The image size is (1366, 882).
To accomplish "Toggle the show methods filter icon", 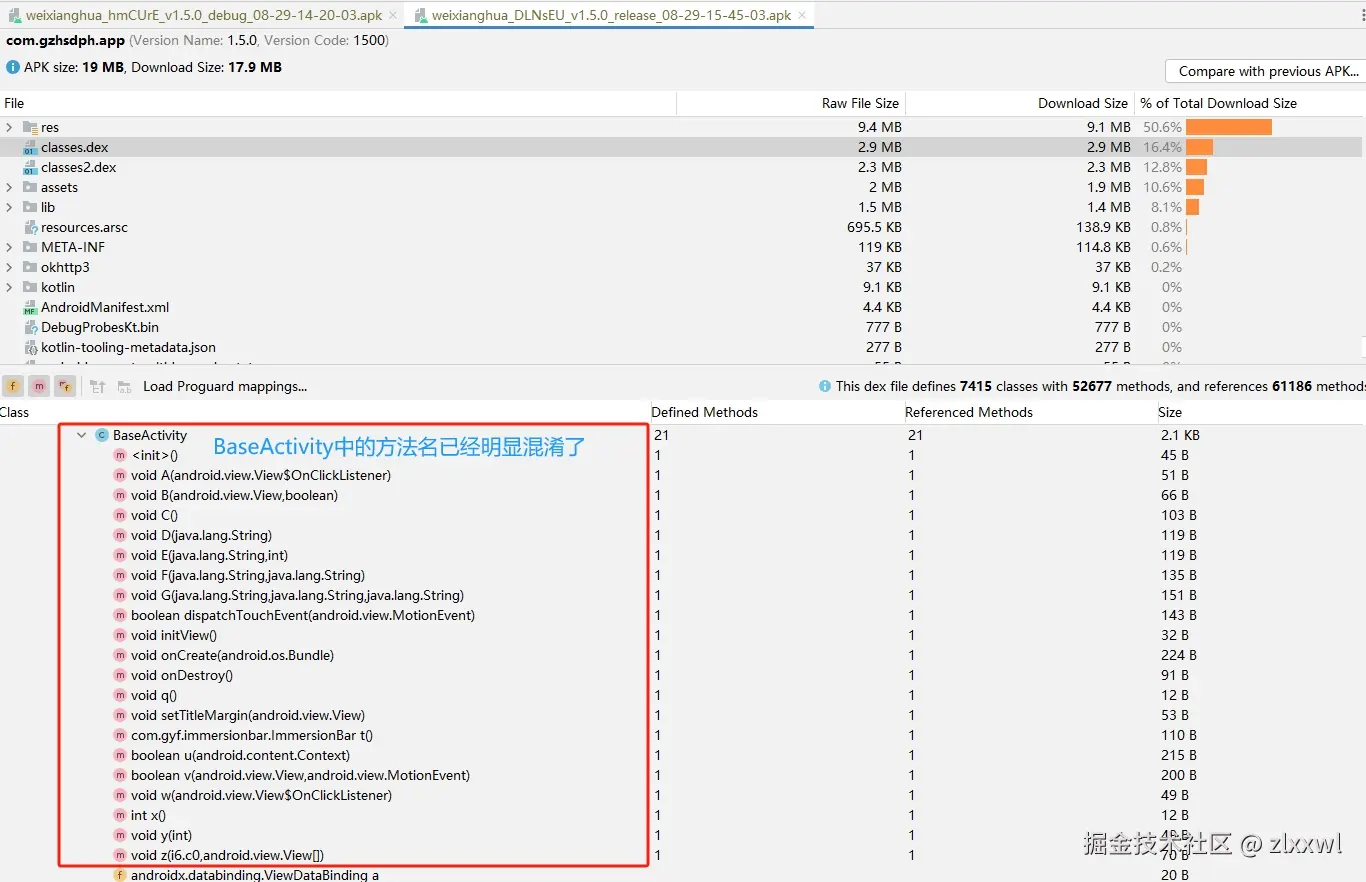I will pos(39,386).
